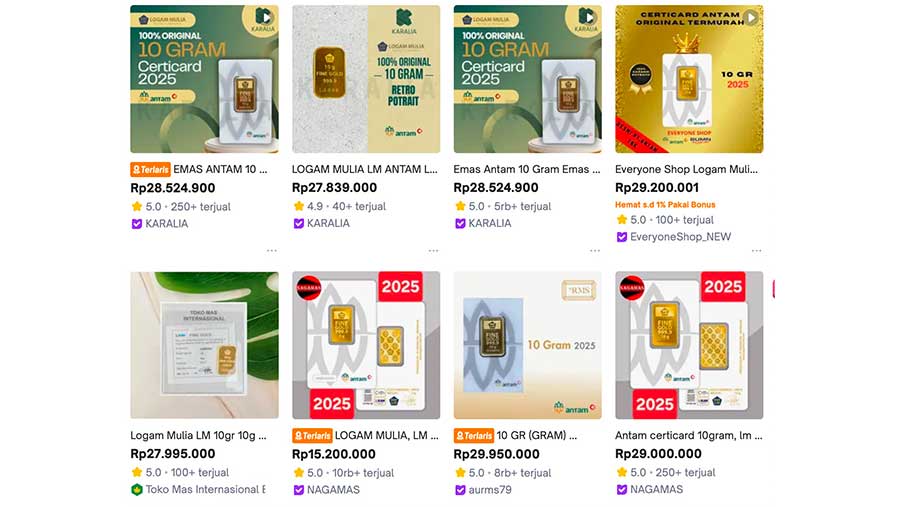This screenshot has height=507, width=900.
Task: Open the Retro Potrait 10 Gram product image
Action: [x=365, y=79]
